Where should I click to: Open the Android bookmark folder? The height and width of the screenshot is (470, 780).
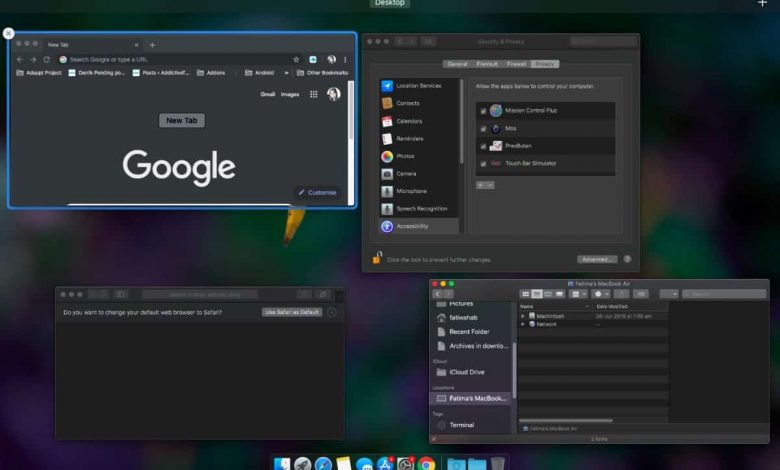260,73
